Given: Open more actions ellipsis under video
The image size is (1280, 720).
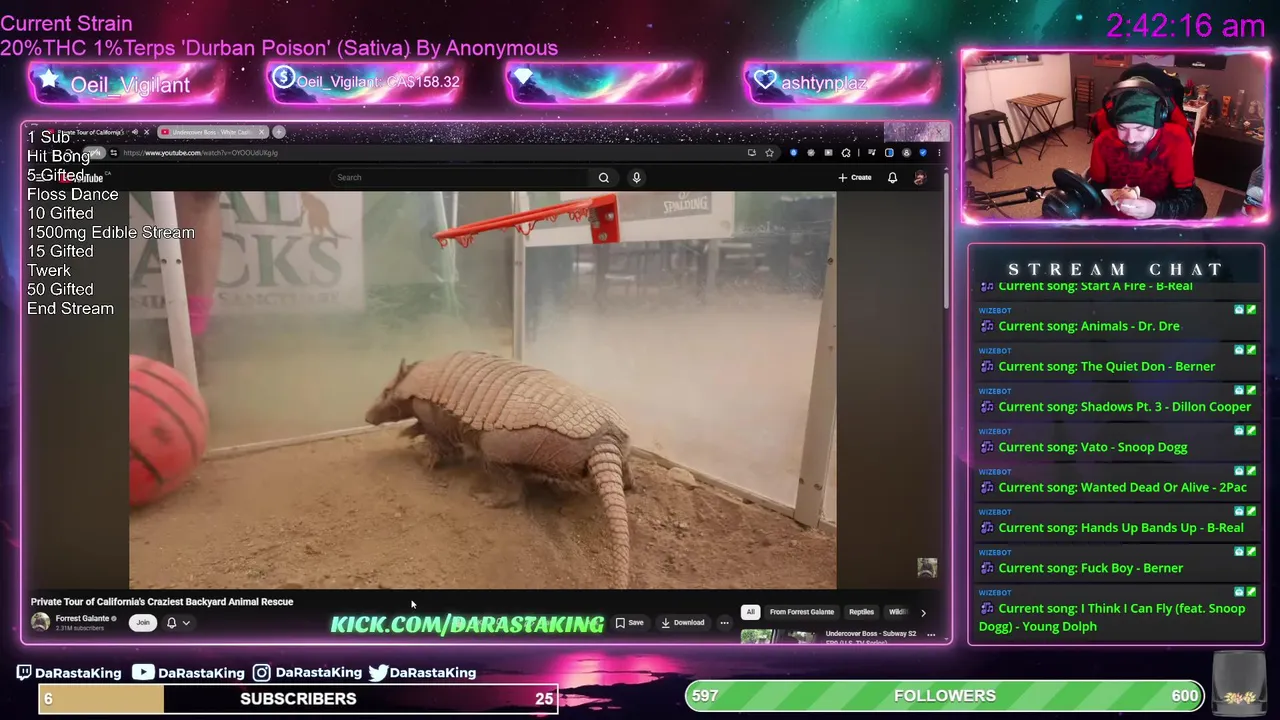Looking at the screenshot, I should tap(724, 623).
